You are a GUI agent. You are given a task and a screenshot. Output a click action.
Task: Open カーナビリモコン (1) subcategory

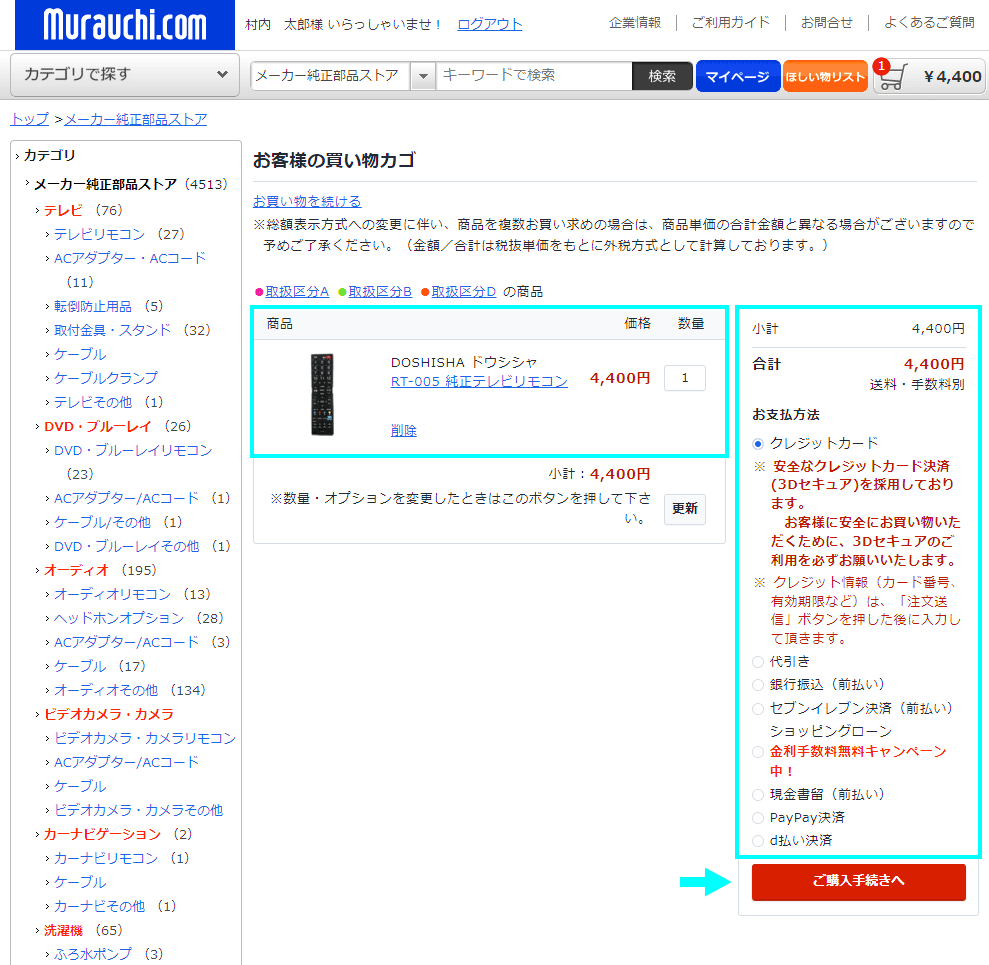[x=105, y=858]
